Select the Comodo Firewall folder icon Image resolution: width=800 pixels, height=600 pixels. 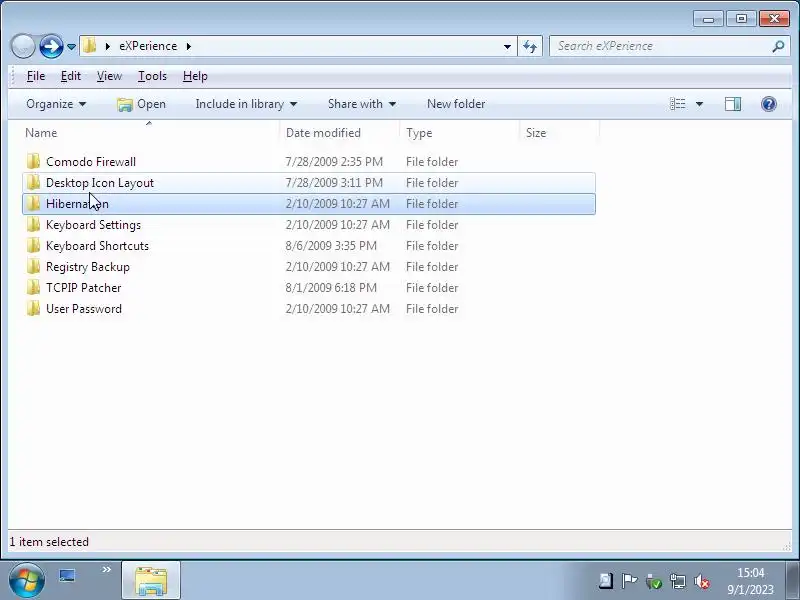point(33,161)
